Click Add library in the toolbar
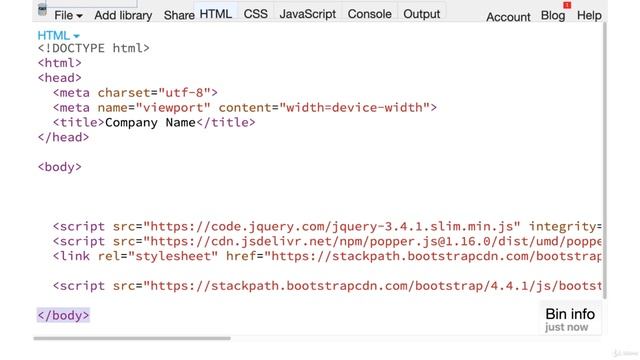The width and height of the screenshot is (640, 360). coord(123,16)
